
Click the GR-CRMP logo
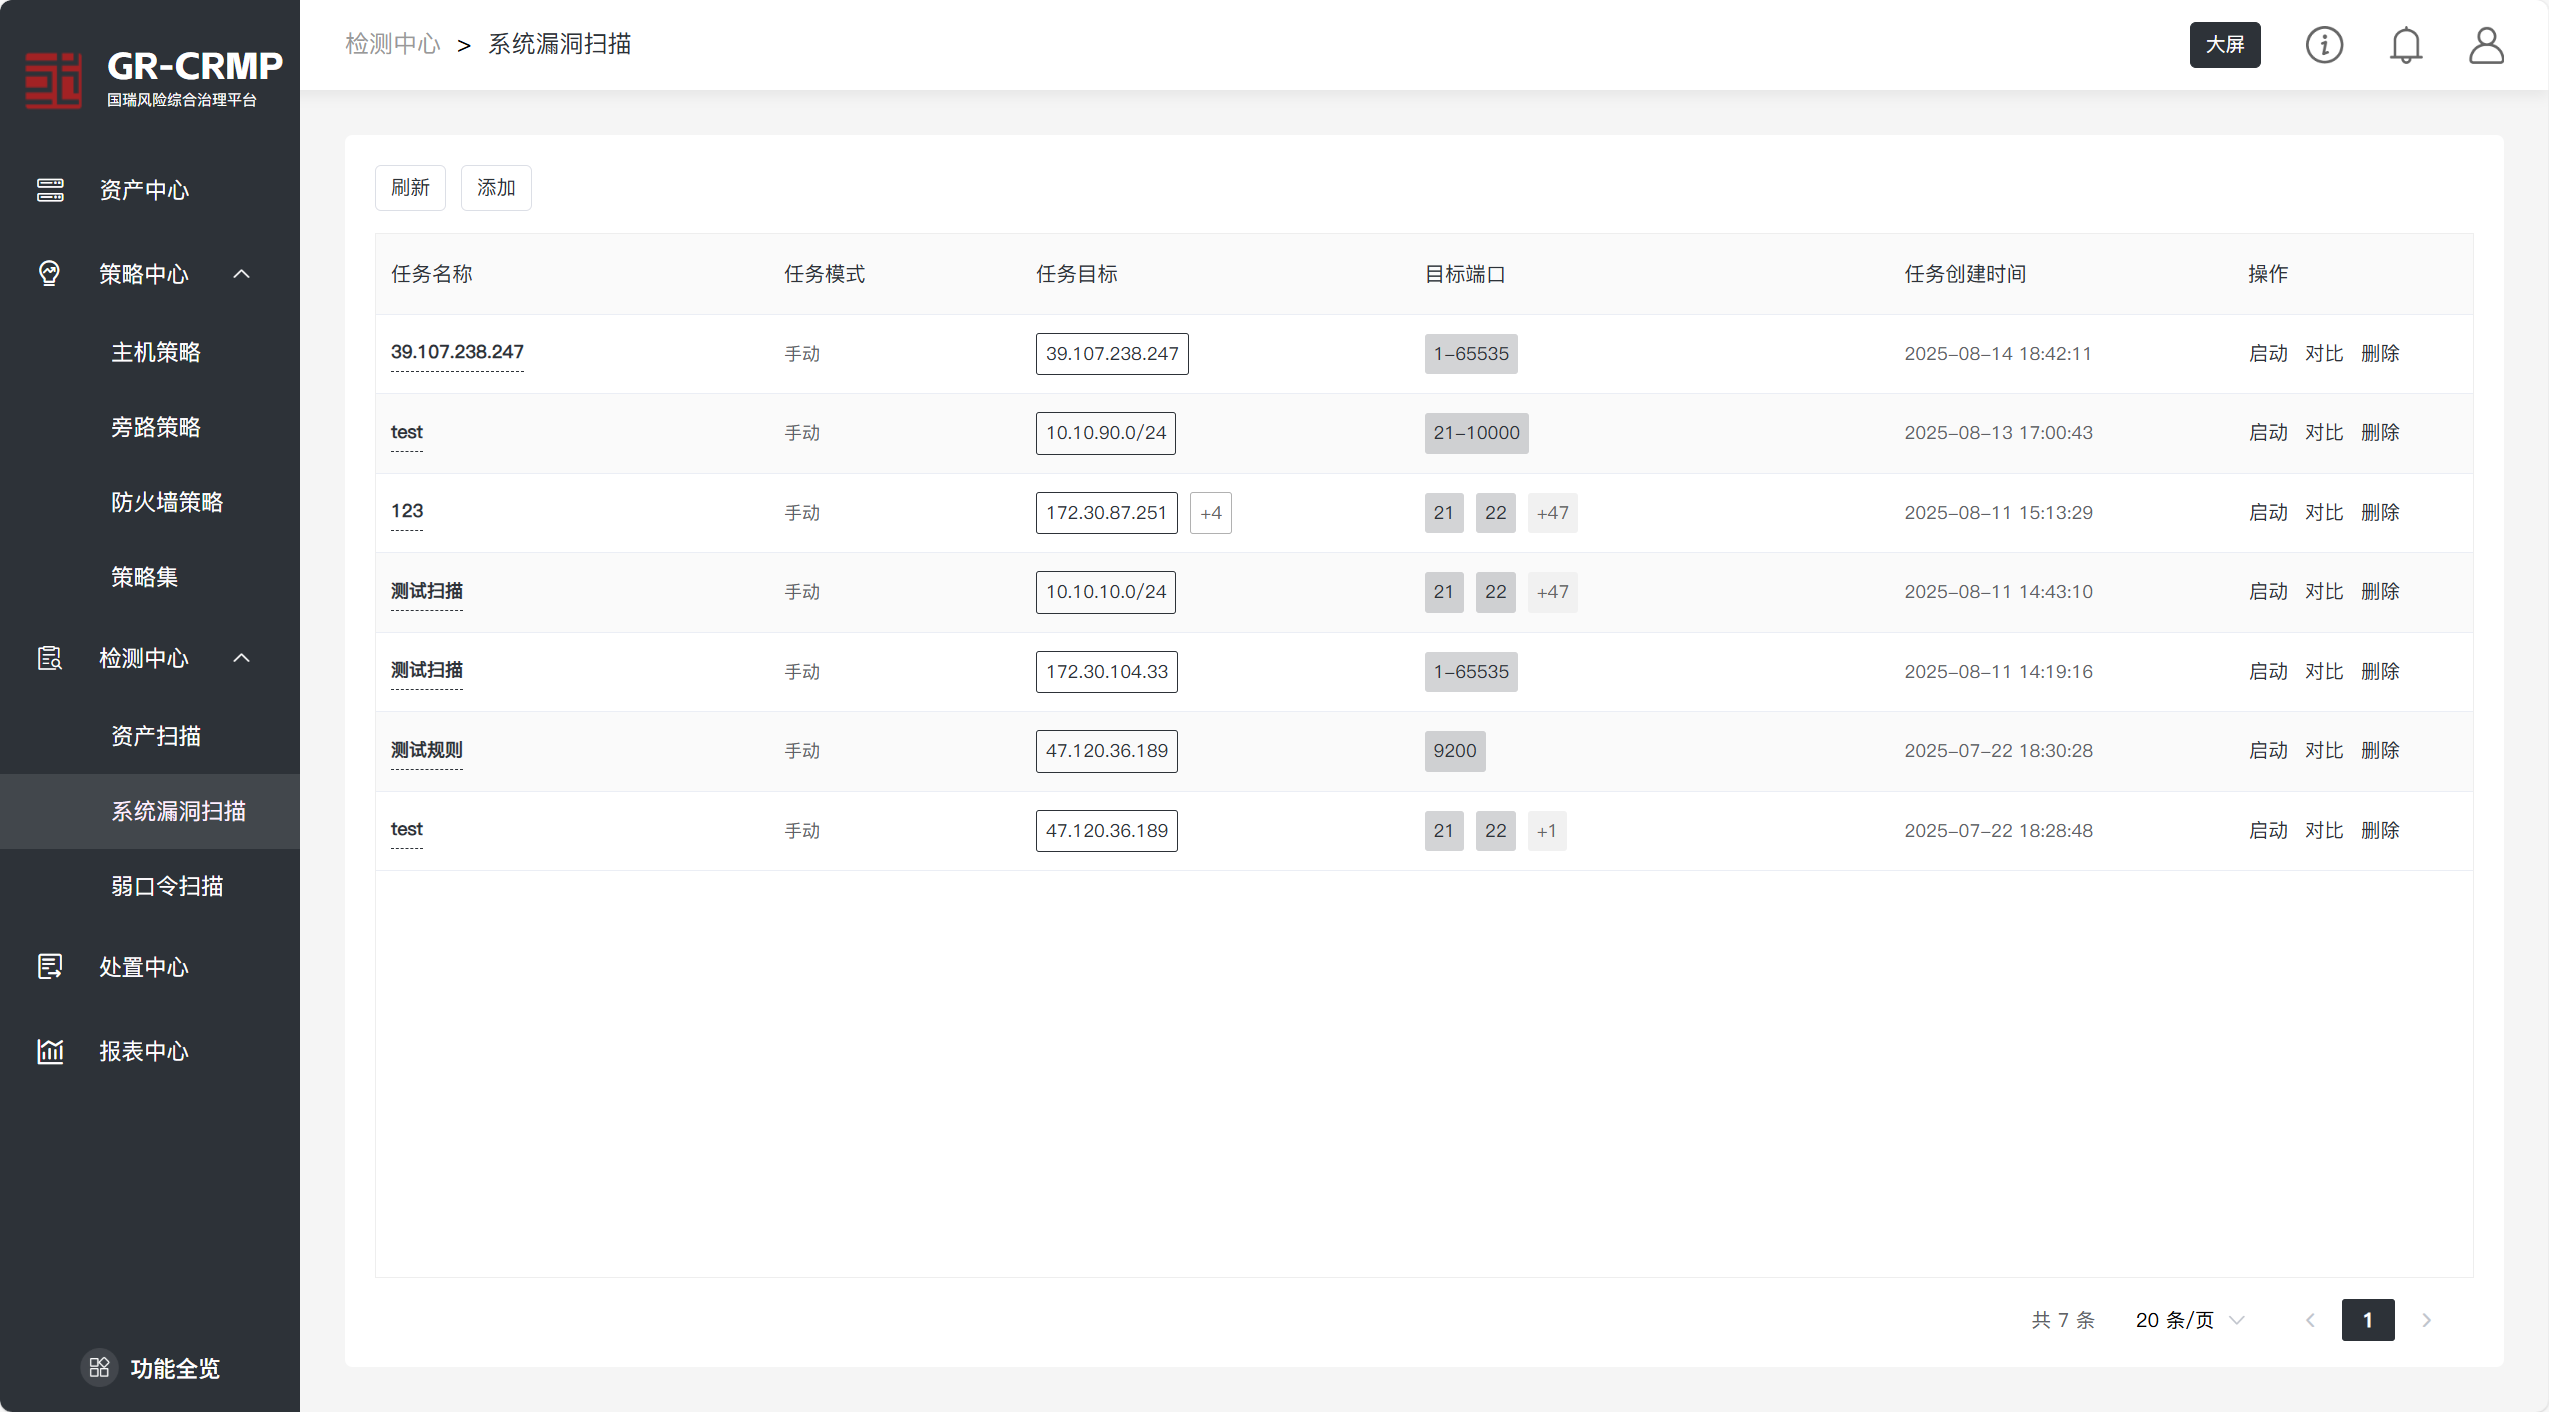53,80
